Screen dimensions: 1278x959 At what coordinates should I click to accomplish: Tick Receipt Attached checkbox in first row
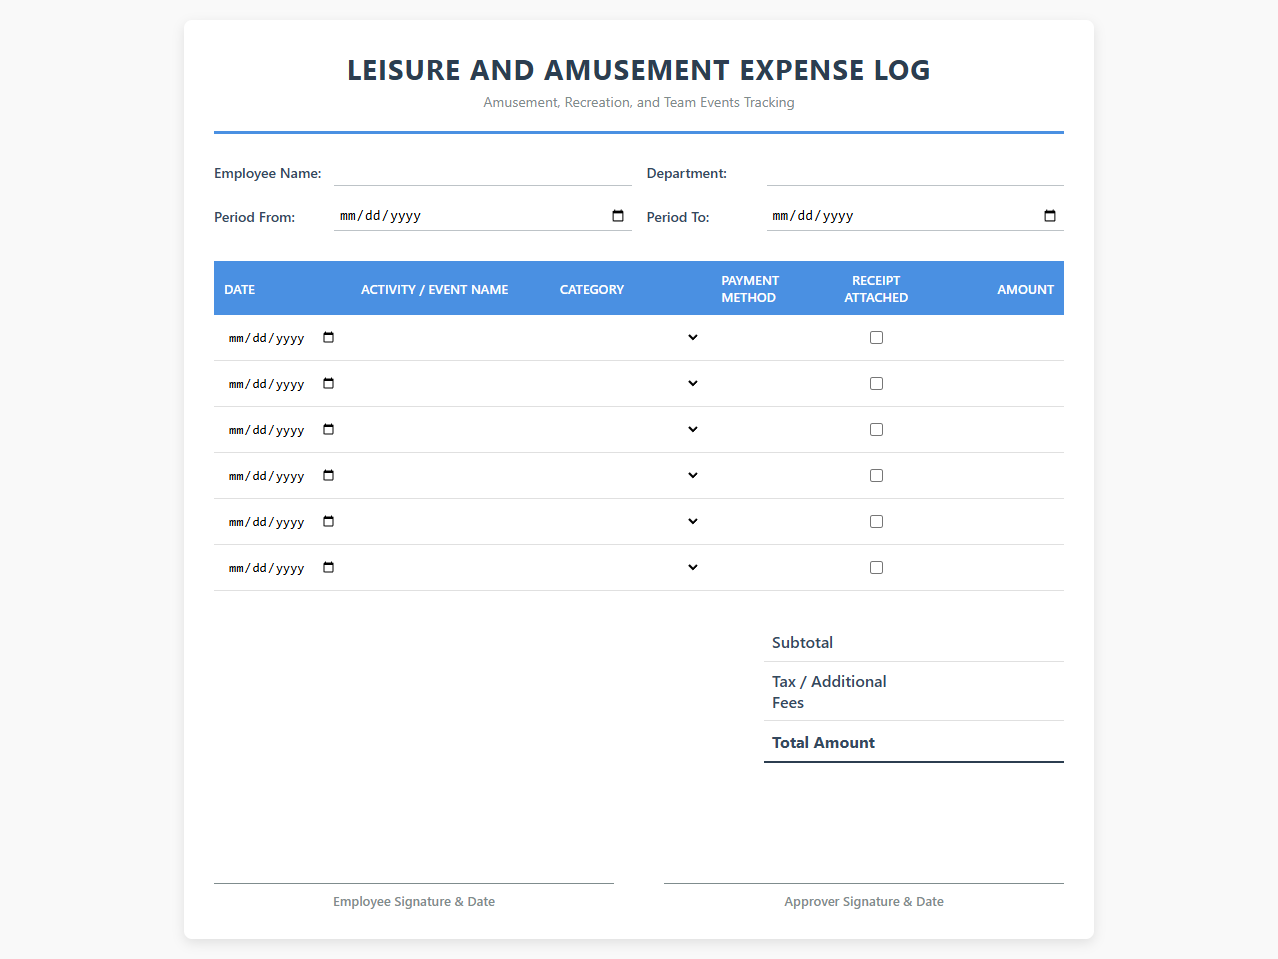pyautogui.click(x=876, y=338)
